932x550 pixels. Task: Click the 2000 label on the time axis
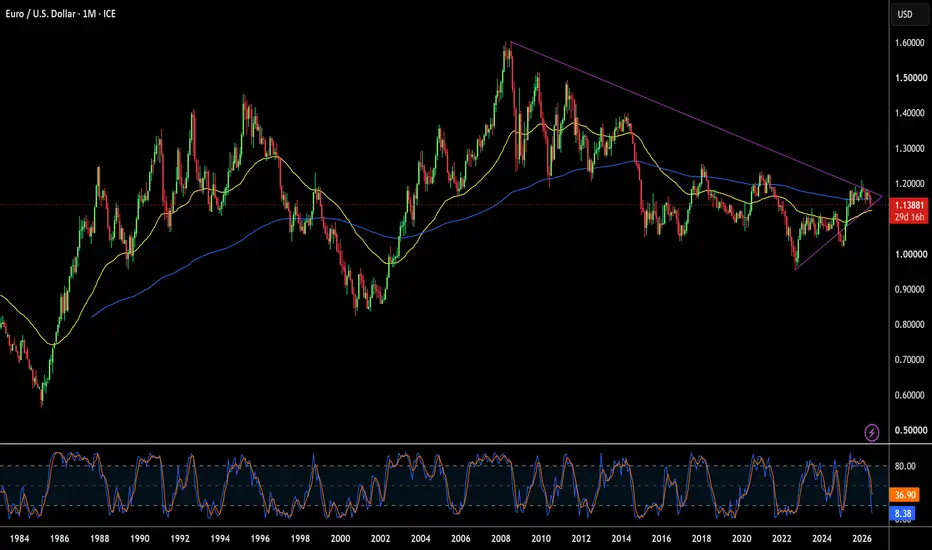point(340,539)
